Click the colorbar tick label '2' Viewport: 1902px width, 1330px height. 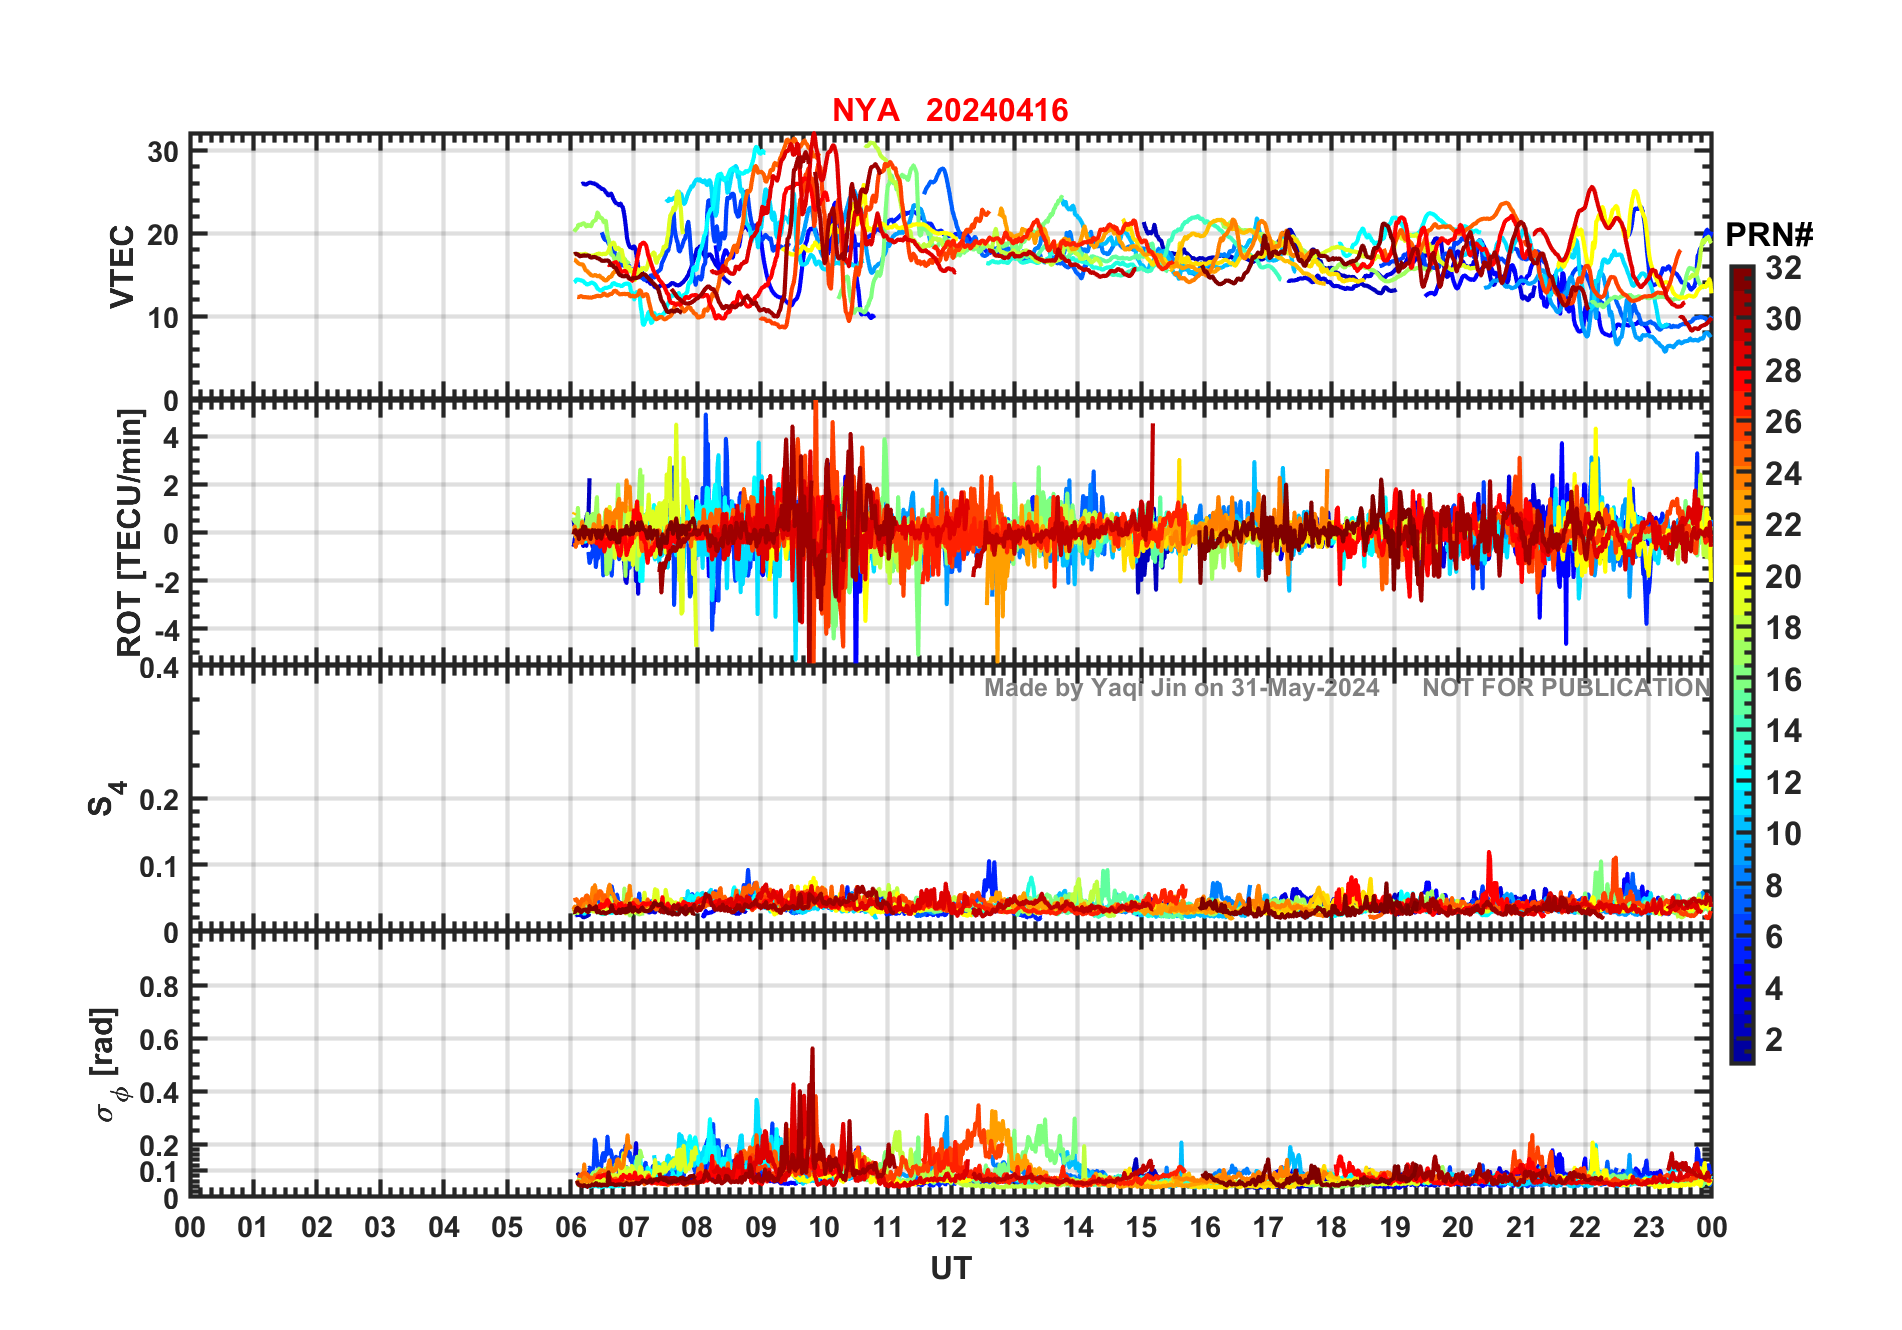point(1774,1040)
